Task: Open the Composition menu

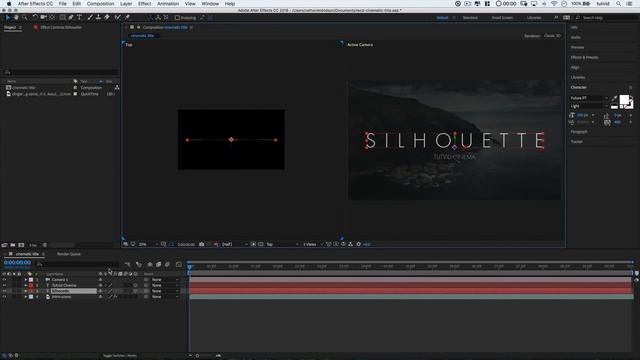Action: pos(100,4)
